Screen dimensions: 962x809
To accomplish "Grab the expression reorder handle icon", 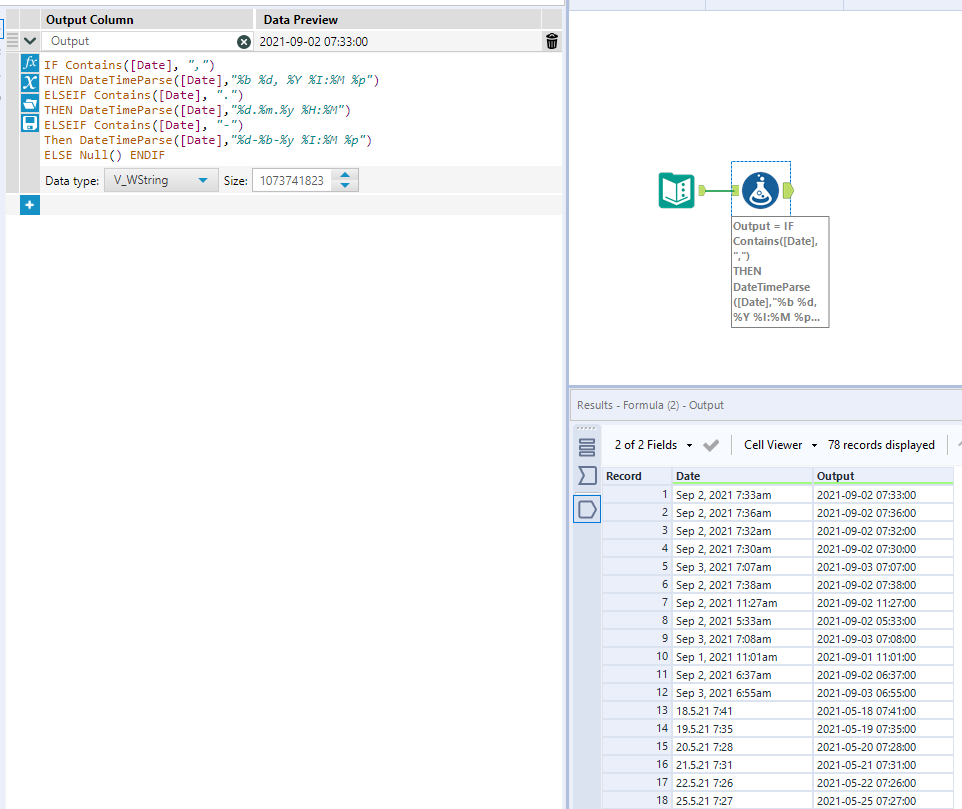I will tap(12, 41).
